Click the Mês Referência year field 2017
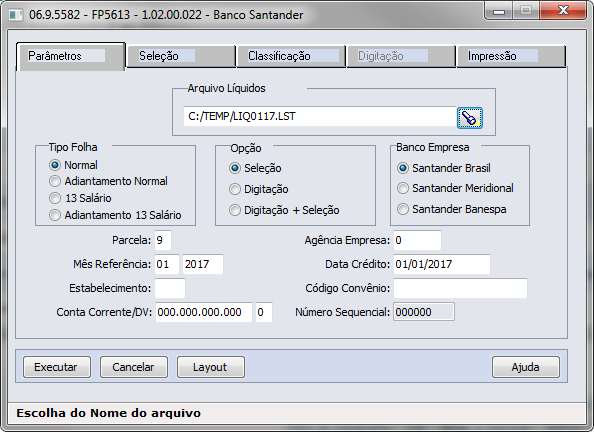This screenshot has height=432, width=594. [203, 264]
